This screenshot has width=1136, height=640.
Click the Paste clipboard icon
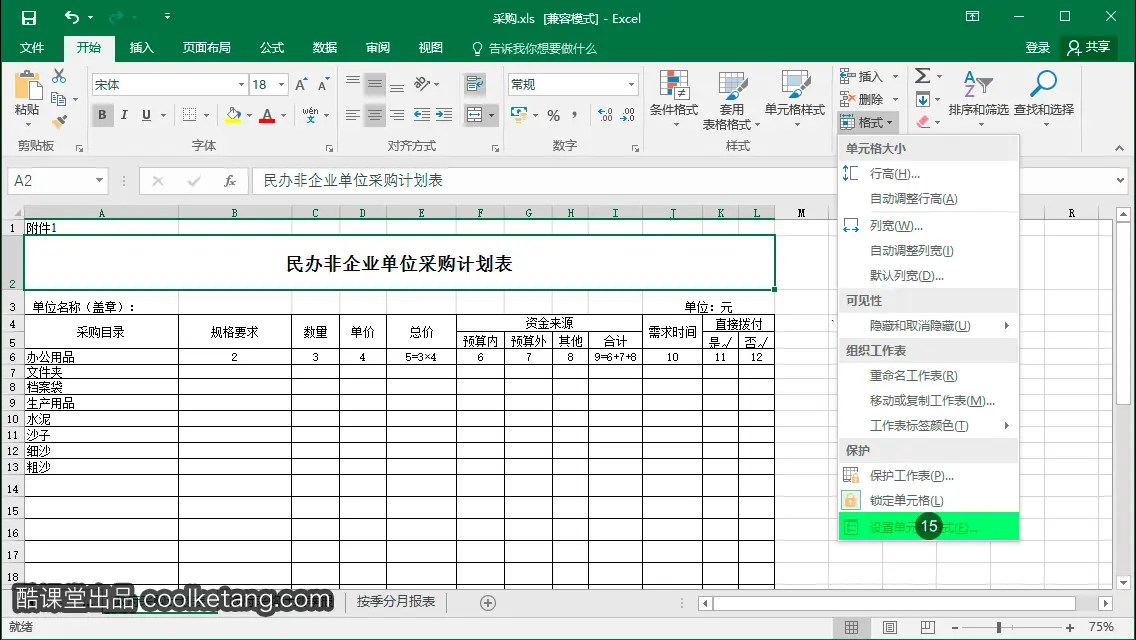(28, 86)
